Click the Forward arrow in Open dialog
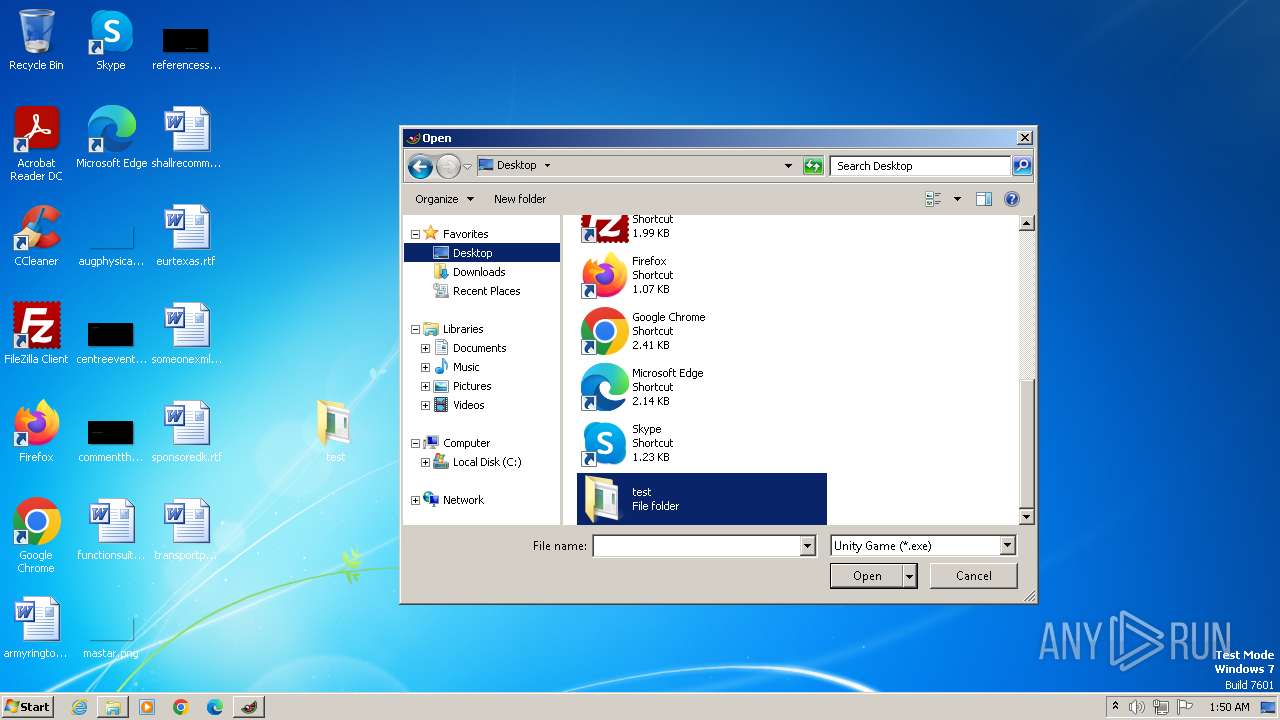This screenshot has width=1280, height=720. click(448, 166)
